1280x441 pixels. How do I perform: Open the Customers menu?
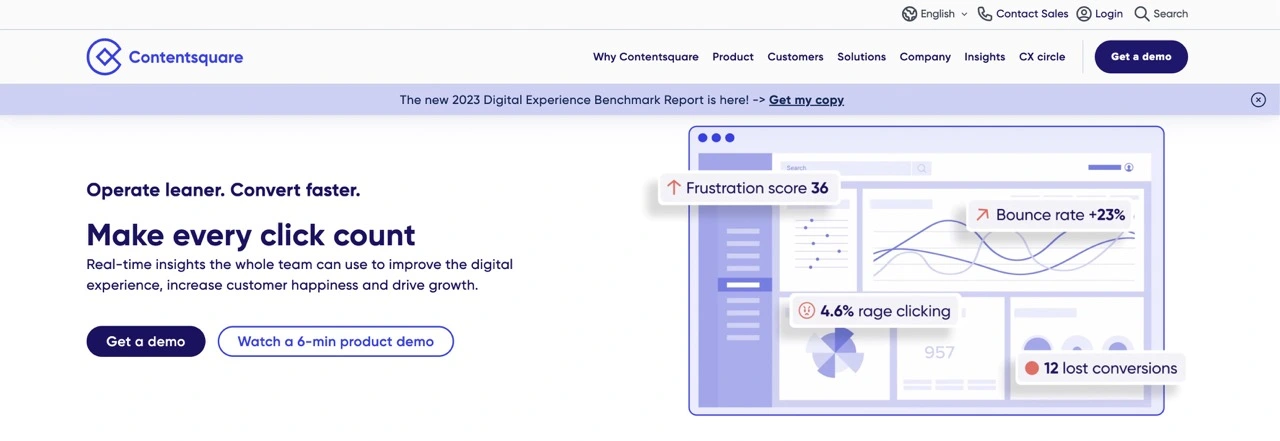[795, 57]
